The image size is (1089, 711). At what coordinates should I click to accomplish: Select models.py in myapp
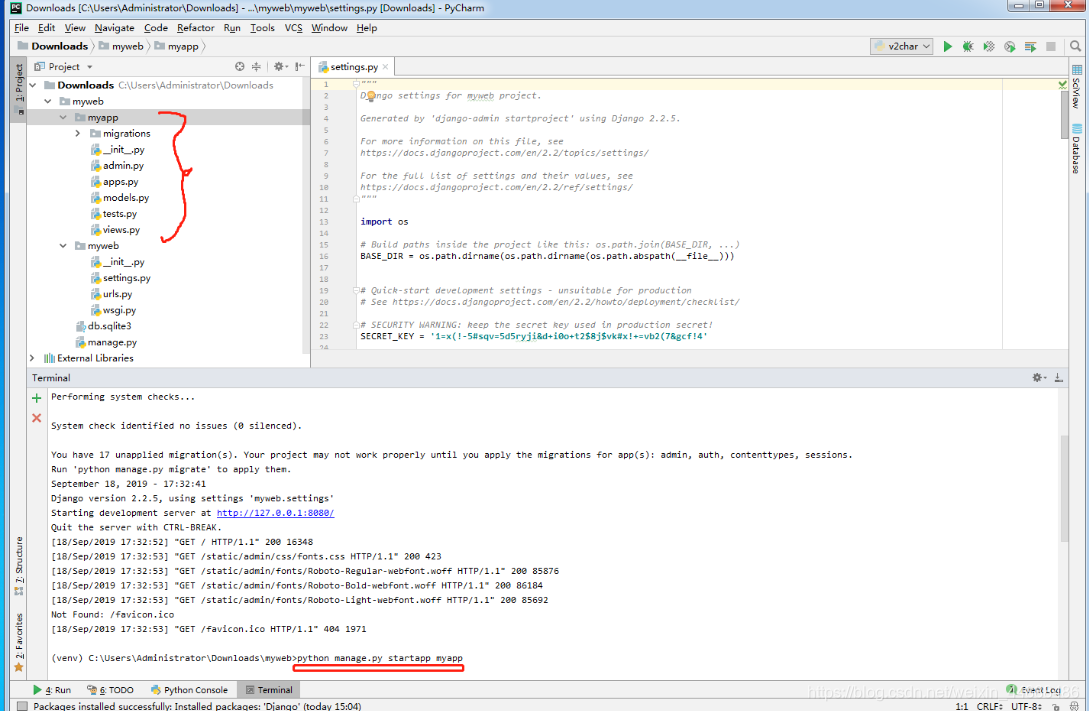click(119, 198)
